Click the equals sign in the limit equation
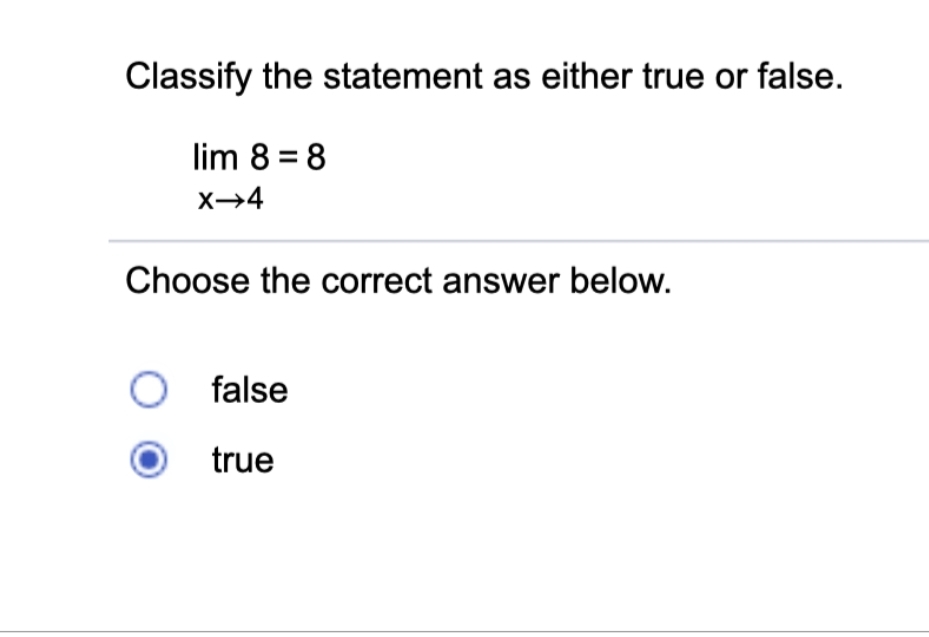The height and width of the screenshot is (637, 929). [x=286, y=157]
